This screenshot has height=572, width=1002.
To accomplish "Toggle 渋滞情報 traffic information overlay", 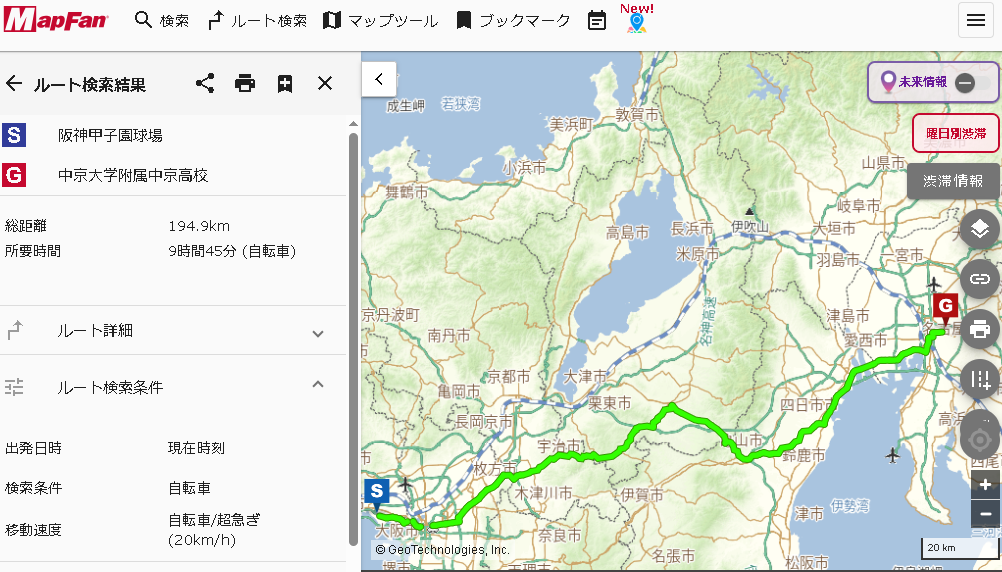I will [952, 181].
